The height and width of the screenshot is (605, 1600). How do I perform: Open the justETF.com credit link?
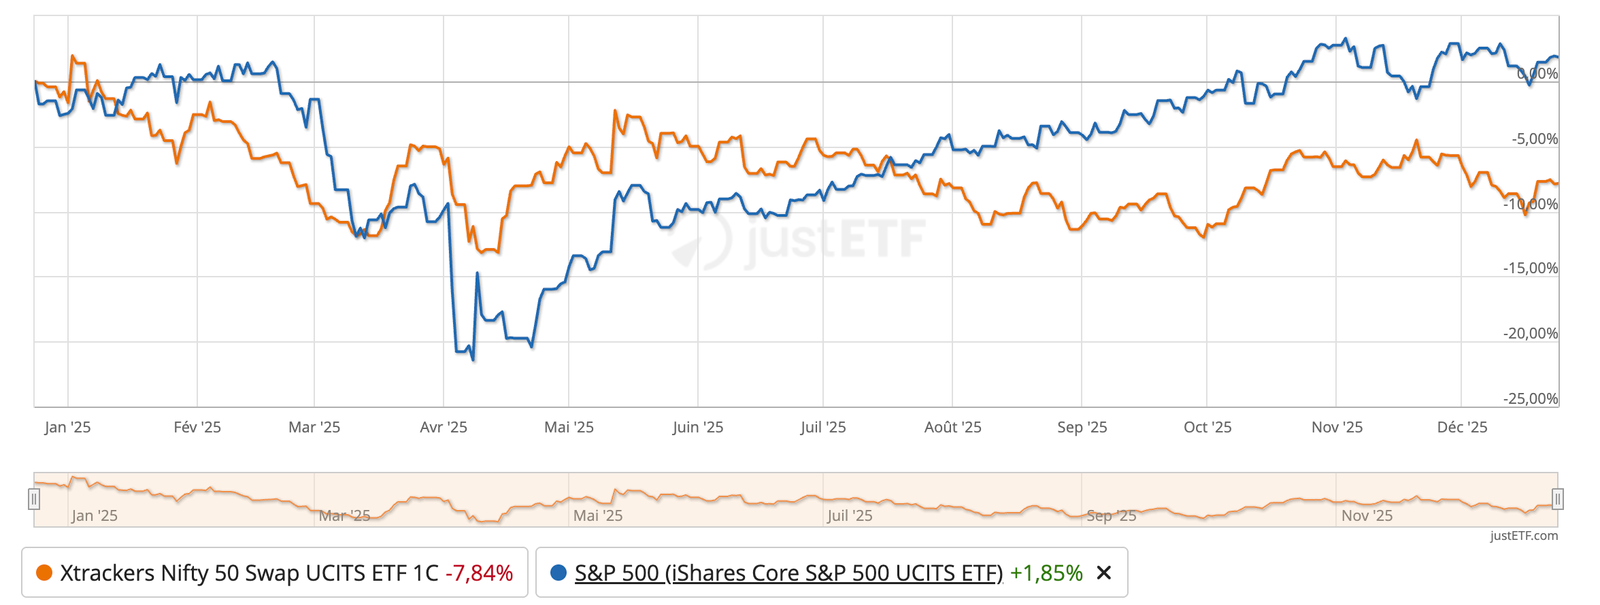1523,536
